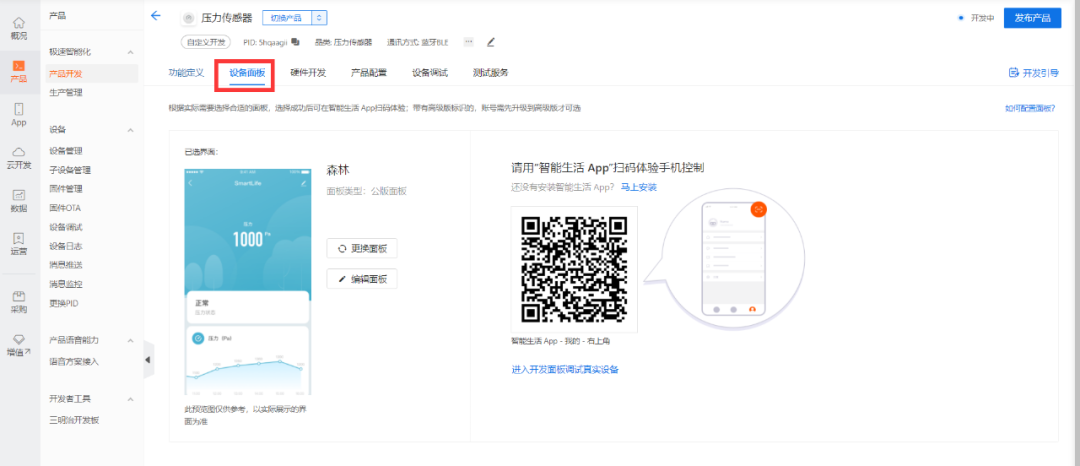Click the 森林 panel name text

click(339, 170)
